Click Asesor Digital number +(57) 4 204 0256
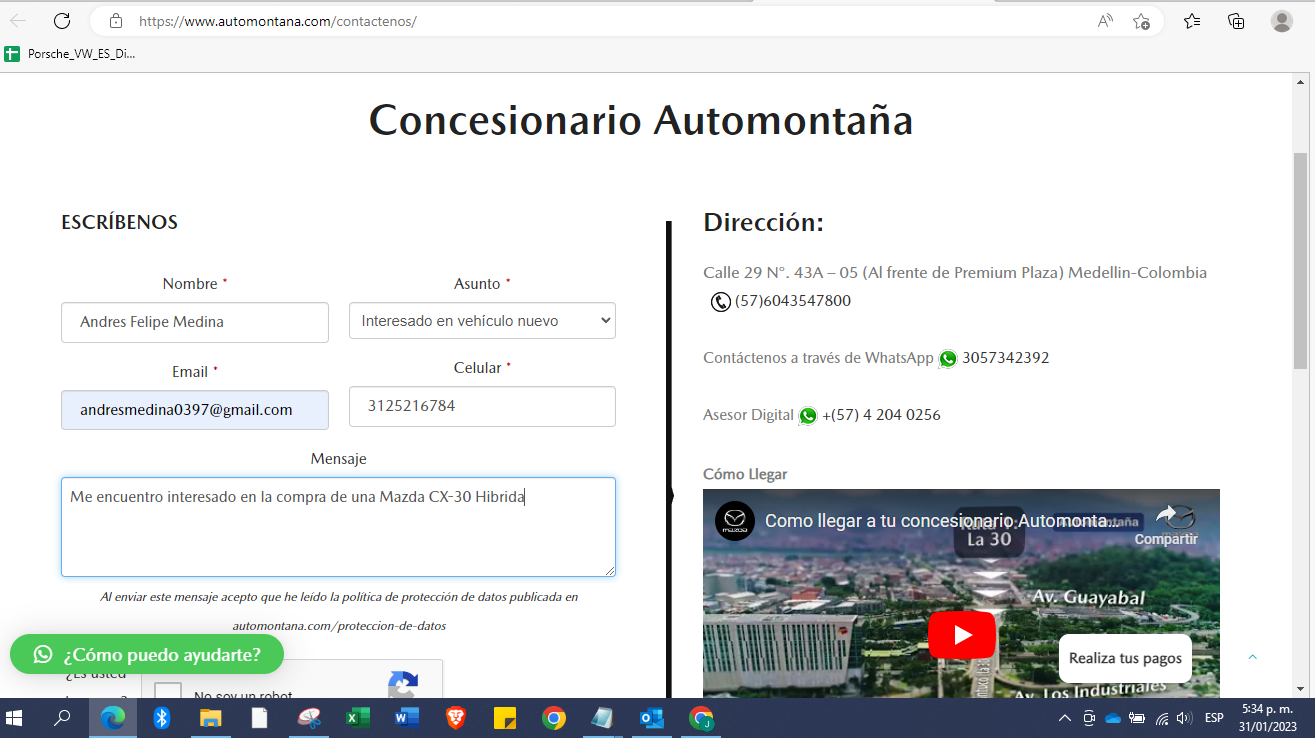The height and width of the screenshot is (738, 1315). [x=881, y=415]
